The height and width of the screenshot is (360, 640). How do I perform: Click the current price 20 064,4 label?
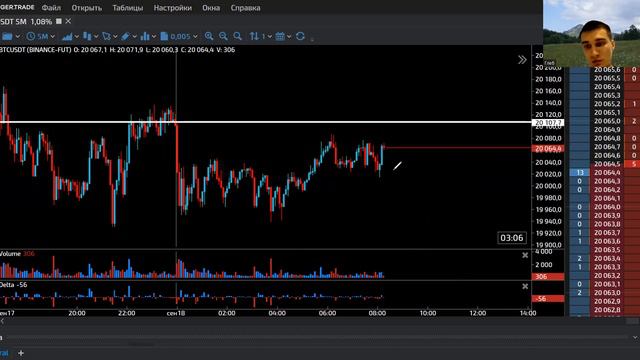coord(548,149)
